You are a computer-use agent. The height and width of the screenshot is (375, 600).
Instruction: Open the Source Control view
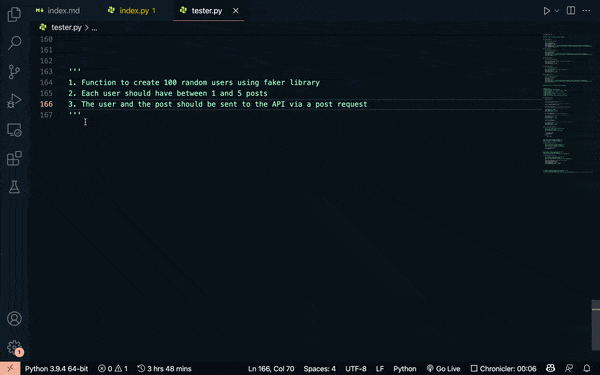pos(14,72)
